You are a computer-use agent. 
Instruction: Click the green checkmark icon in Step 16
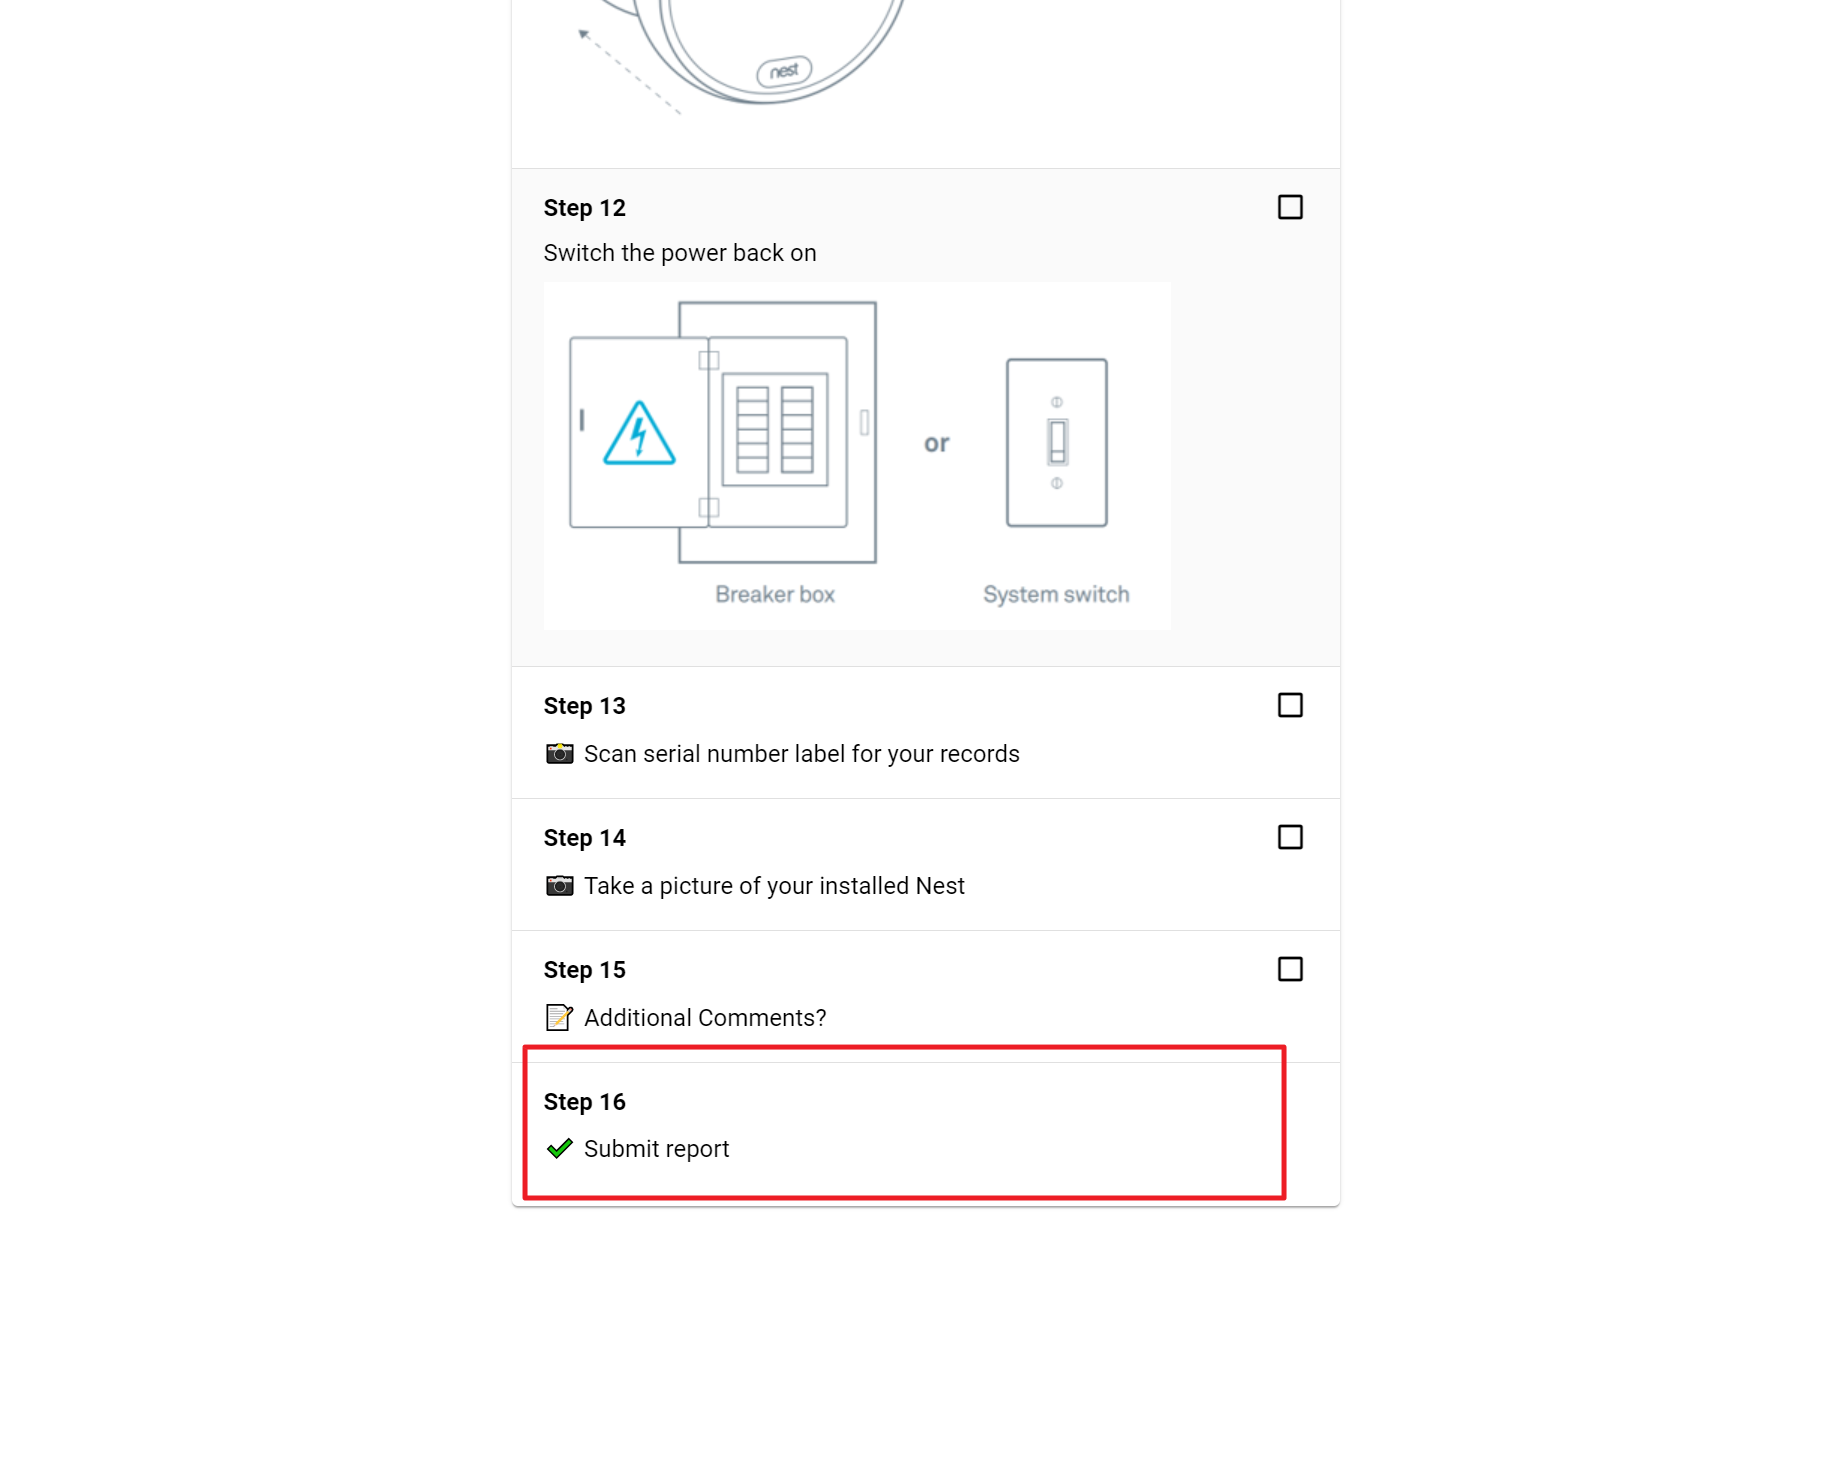(559, 1148)
